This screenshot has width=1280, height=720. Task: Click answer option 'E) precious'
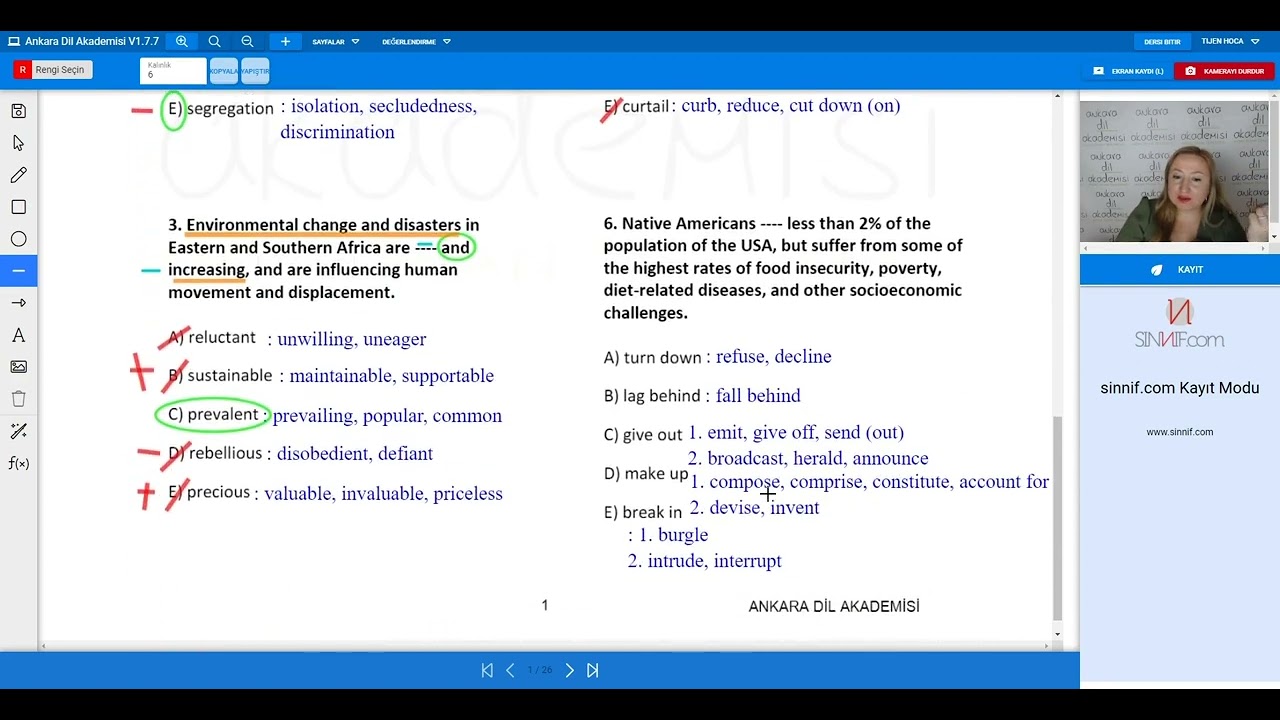[209, 492]
